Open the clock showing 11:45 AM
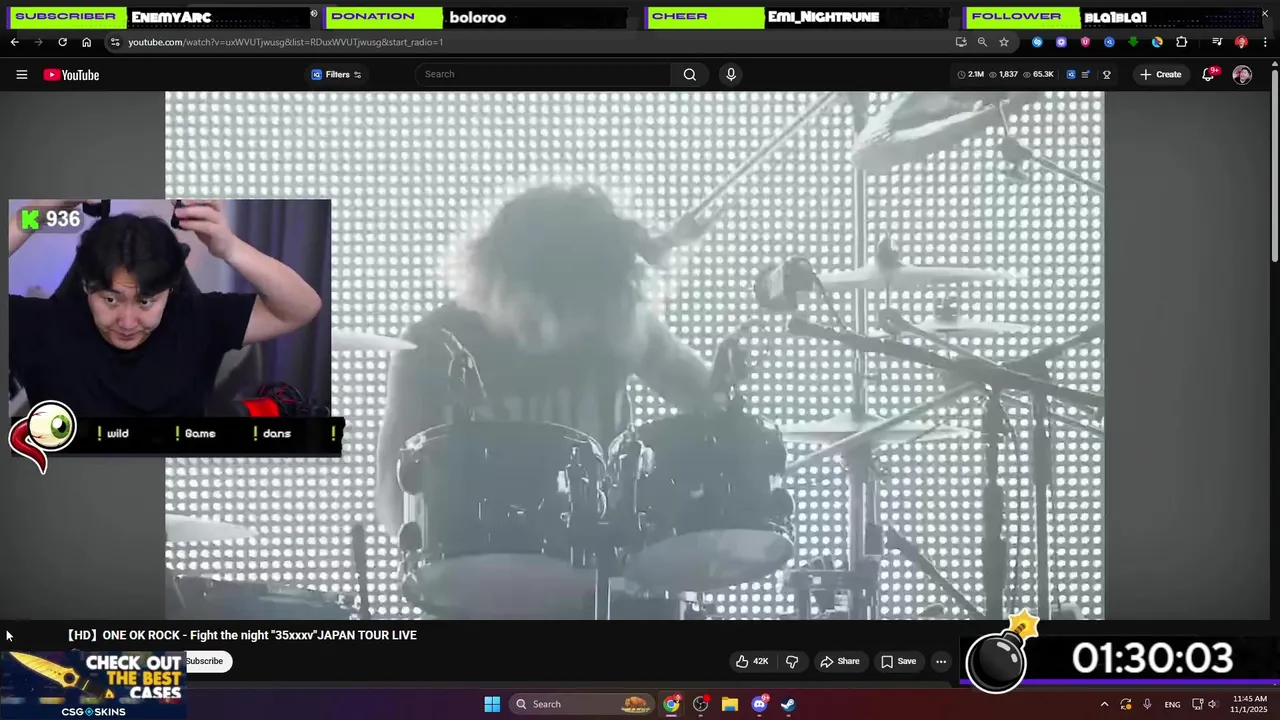This screenshot has width=1280, height=720. tap(1249, 704)
